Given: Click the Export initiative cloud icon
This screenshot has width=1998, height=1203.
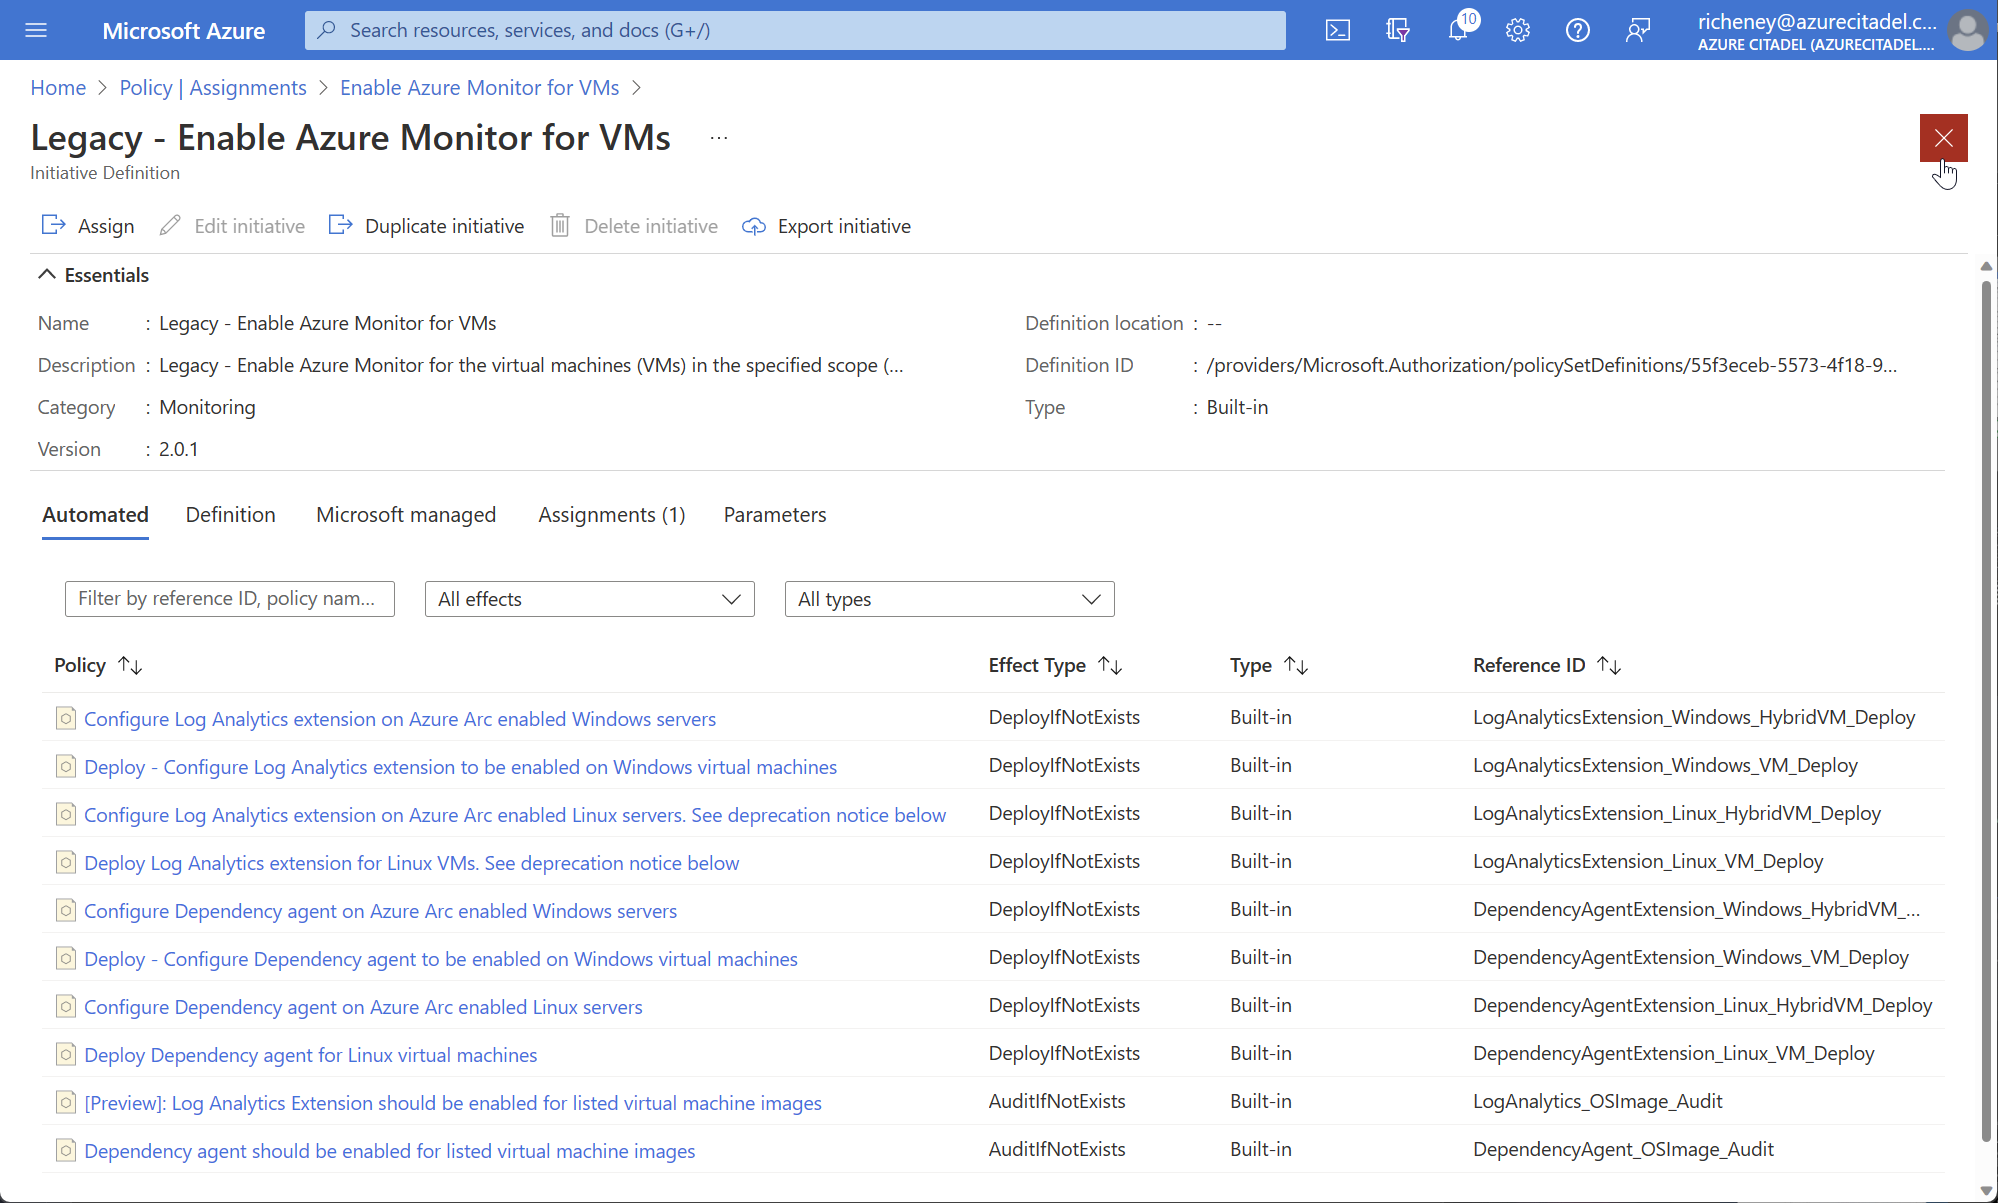Looking at the screenshot, I should pyautogui.click(x=754, y=226).
